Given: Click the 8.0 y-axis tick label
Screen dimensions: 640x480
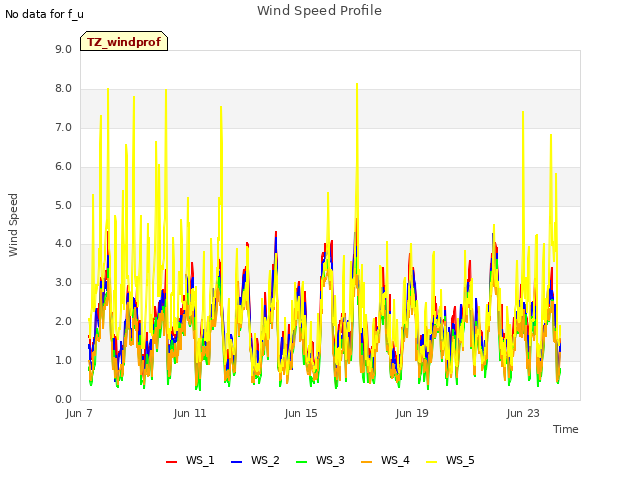Looking at the screenshot, I should click(63, 89).
